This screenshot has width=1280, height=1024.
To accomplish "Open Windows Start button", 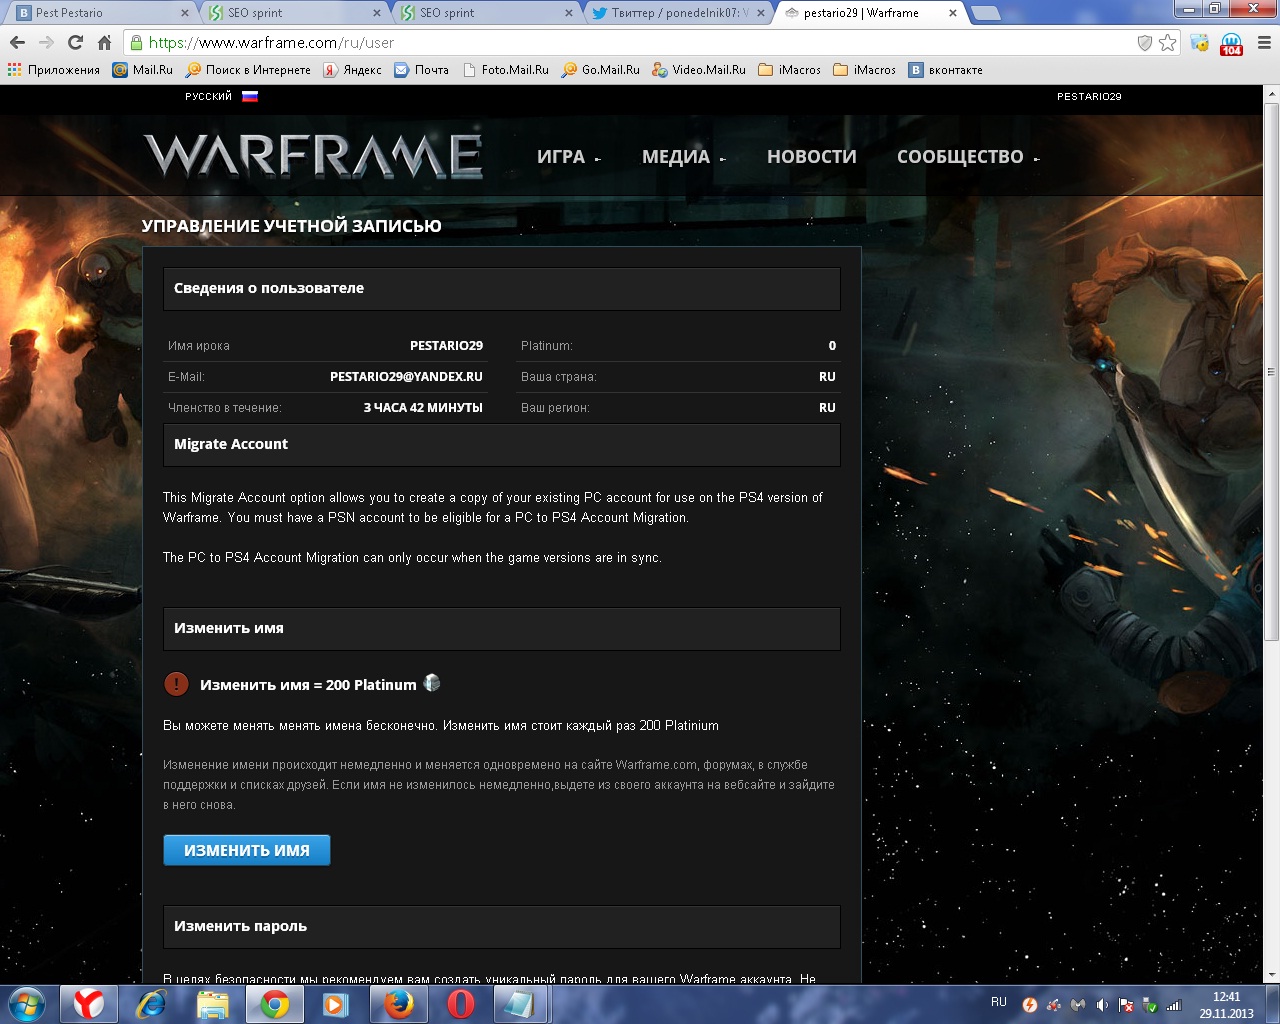I will point(27,1004).
